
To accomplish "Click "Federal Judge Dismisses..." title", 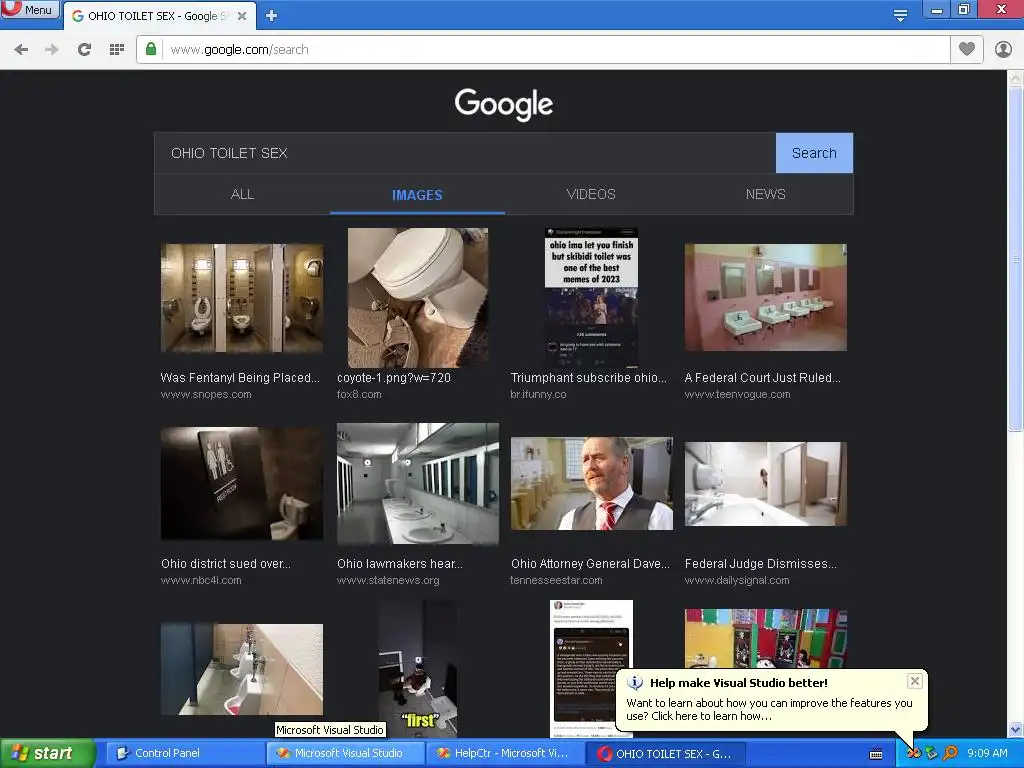I will pos(760,564).
